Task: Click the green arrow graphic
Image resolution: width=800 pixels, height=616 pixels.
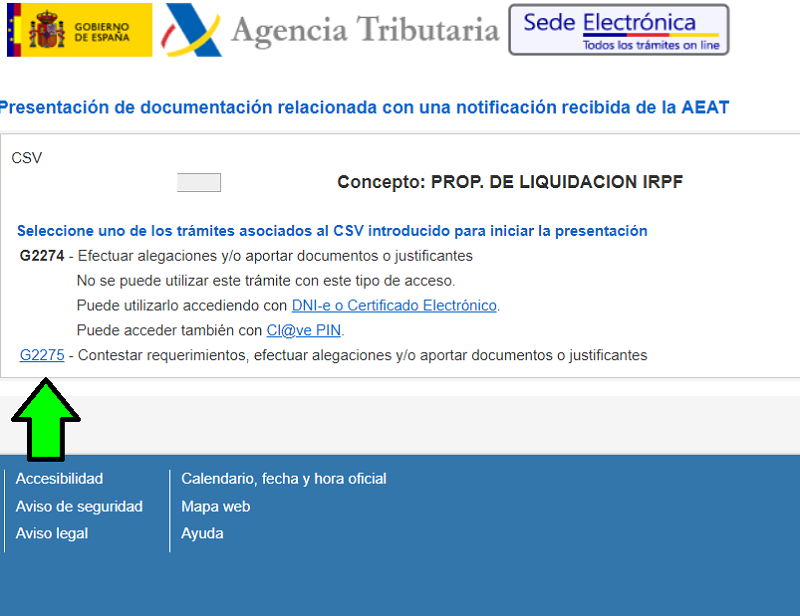Action: click(43, 410)
